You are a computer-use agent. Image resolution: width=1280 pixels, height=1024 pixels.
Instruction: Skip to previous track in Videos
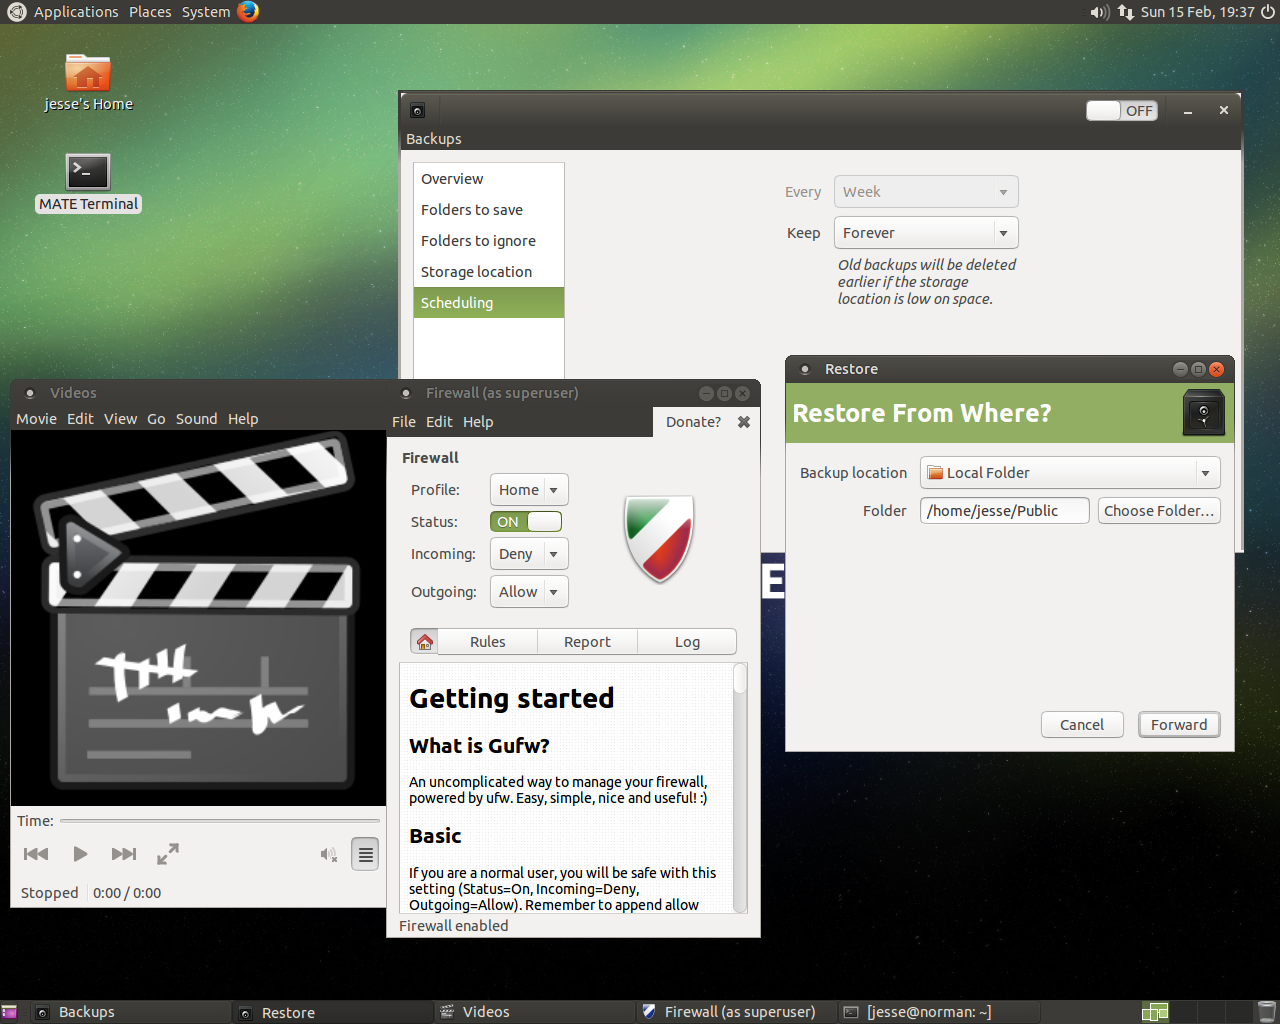click(36, 854)
